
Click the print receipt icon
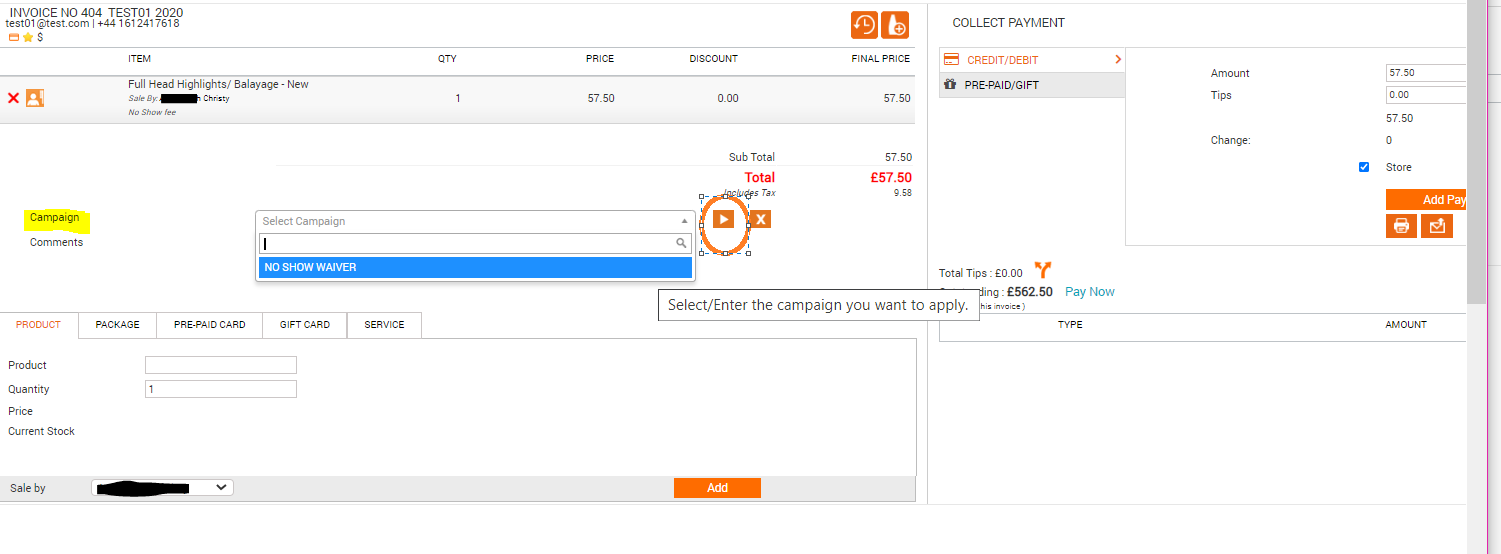(x=1401, y=226)
